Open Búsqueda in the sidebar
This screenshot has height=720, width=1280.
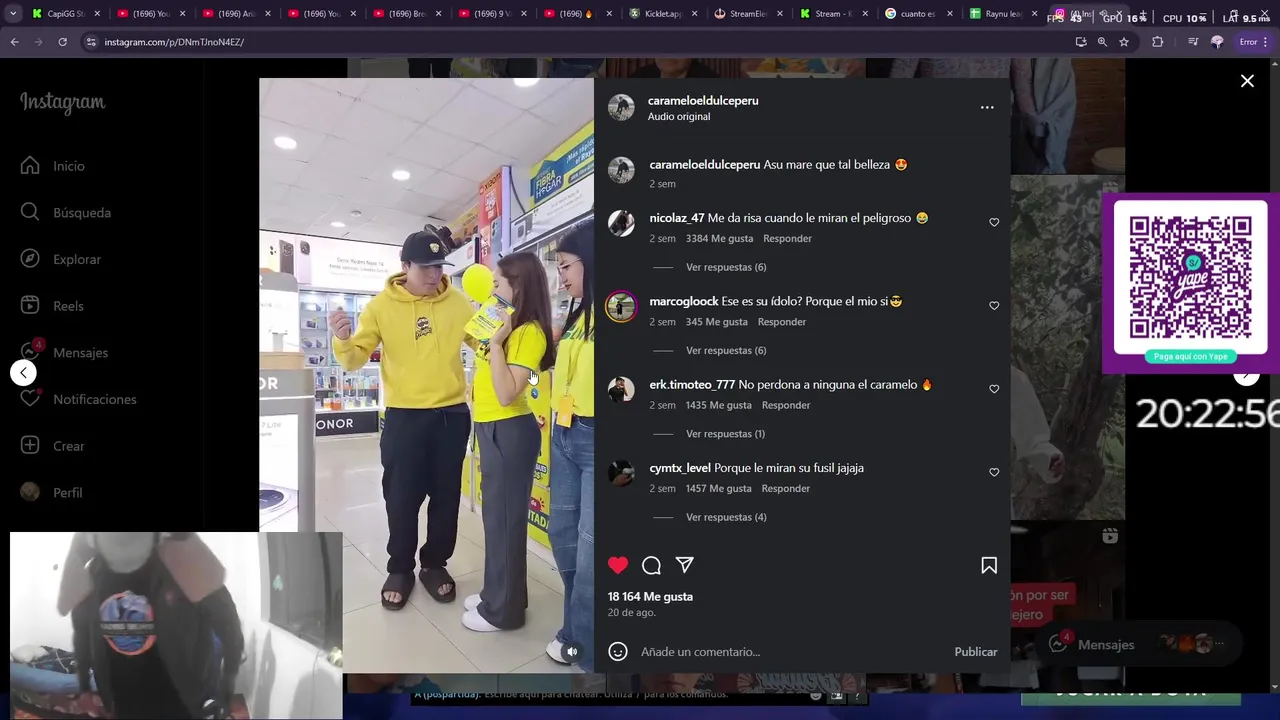click(67, 212)
